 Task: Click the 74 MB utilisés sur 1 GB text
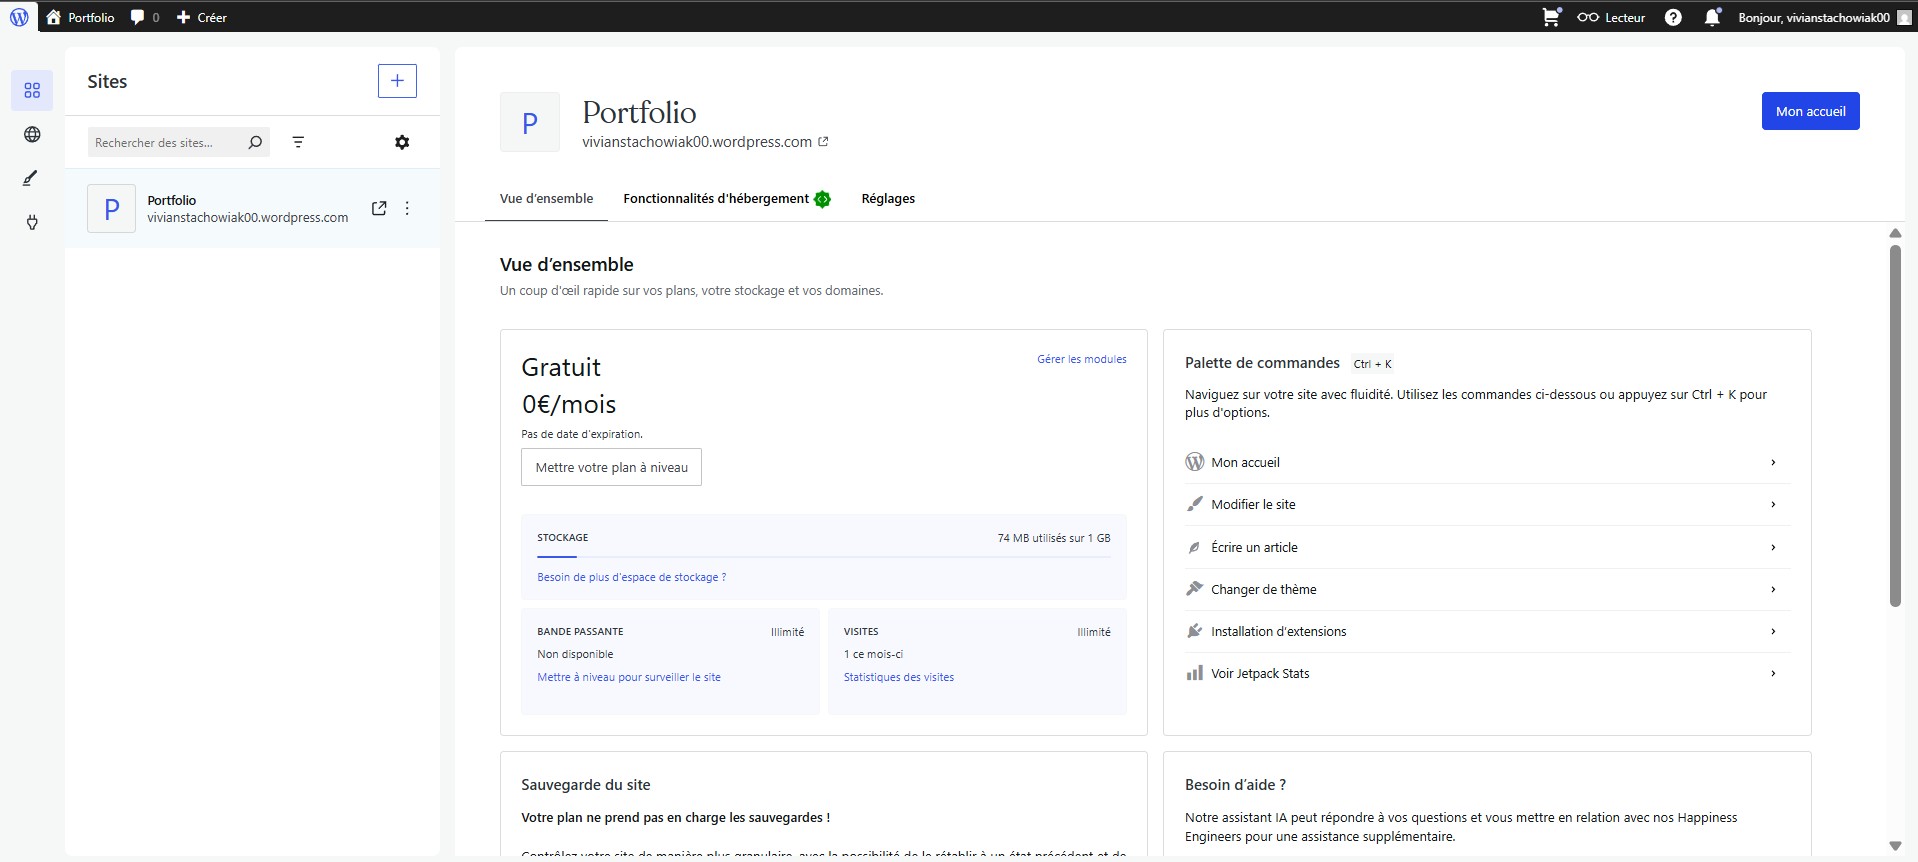1054,538
